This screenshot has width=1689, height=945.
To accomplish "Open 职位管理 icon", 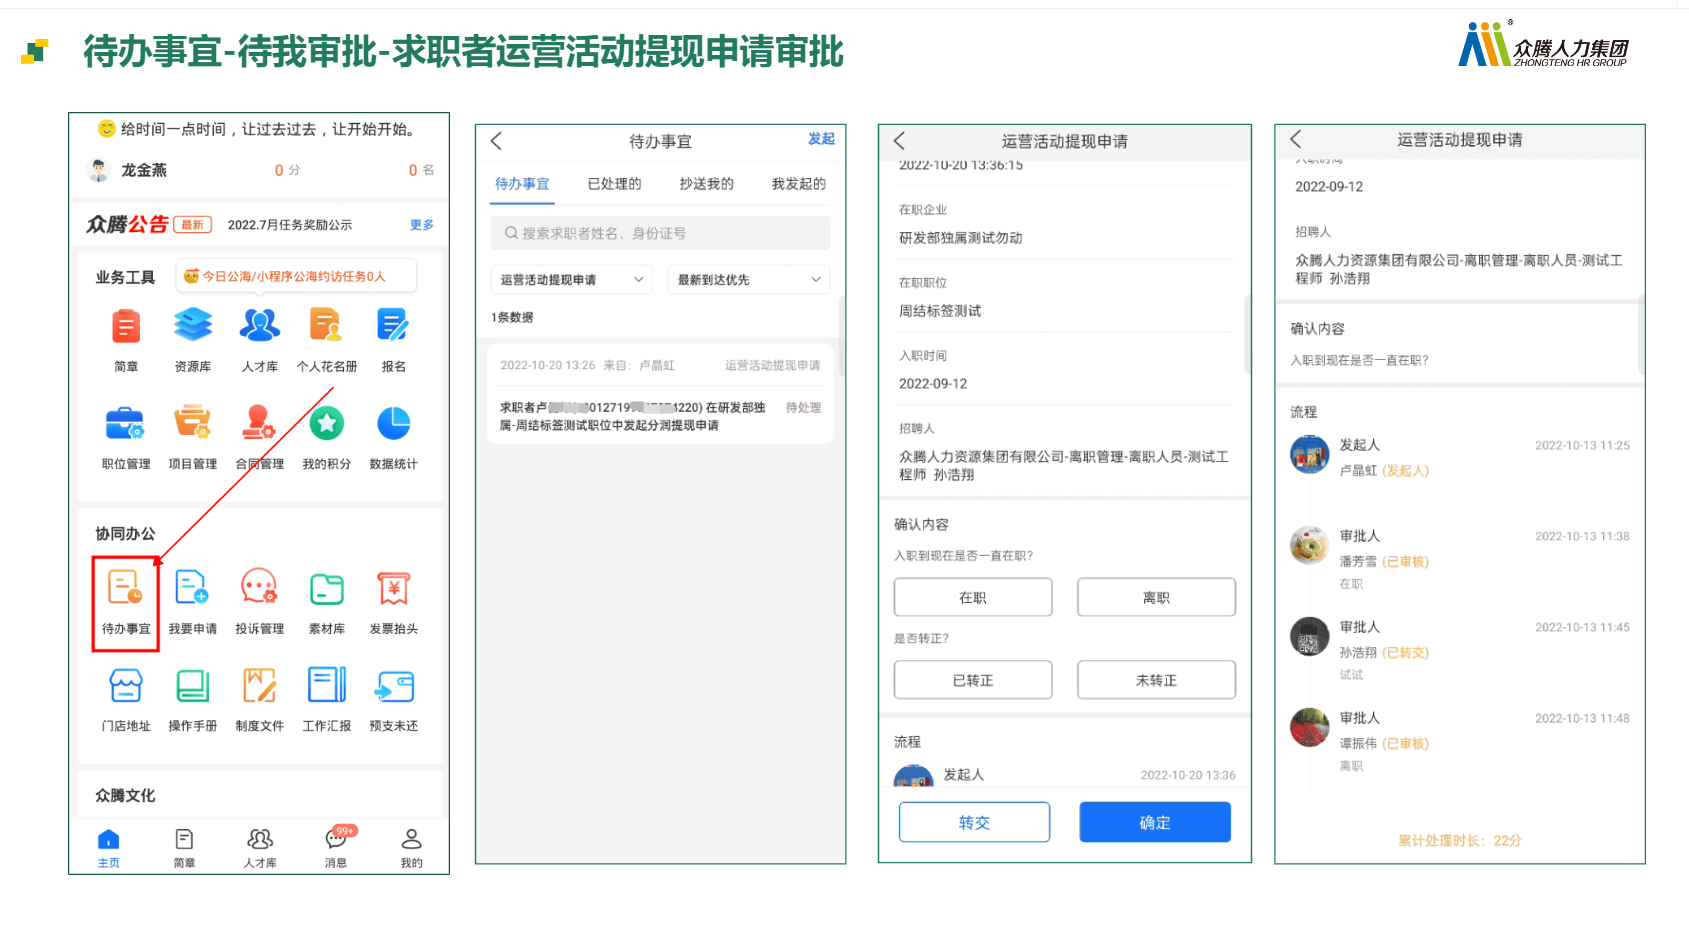I will click(x=126, y=424).
